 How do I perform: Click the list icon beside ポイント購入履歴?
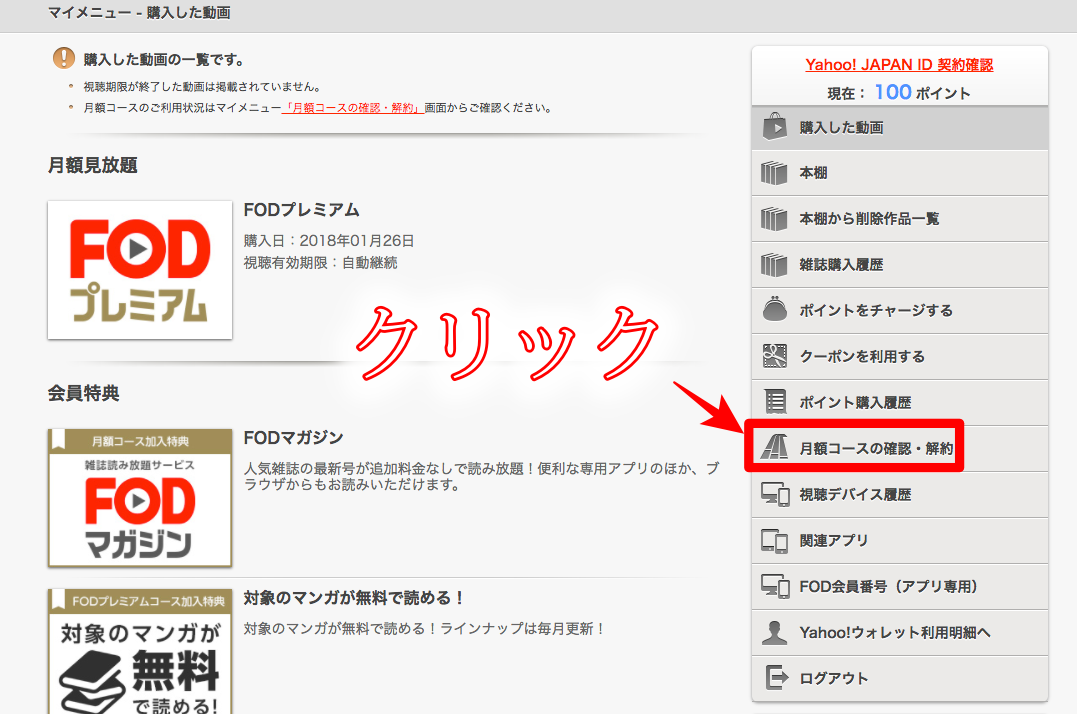tap(775, 402)
